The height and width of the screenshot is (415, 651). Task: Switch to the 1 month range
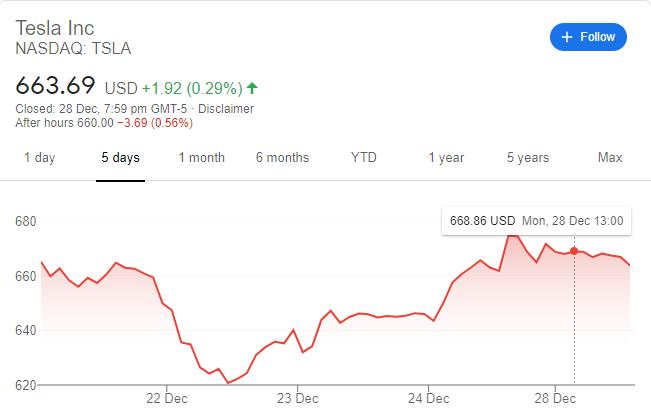(201, 158)
